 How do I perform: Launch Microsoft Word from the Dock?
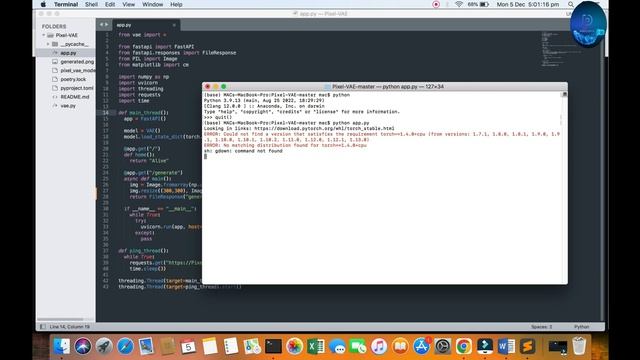506,347
